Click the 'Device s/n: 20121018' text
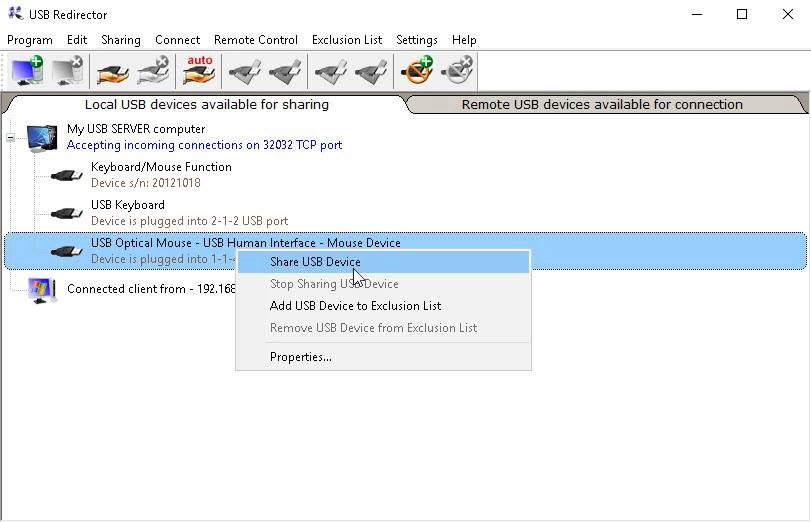 [146, 183]
